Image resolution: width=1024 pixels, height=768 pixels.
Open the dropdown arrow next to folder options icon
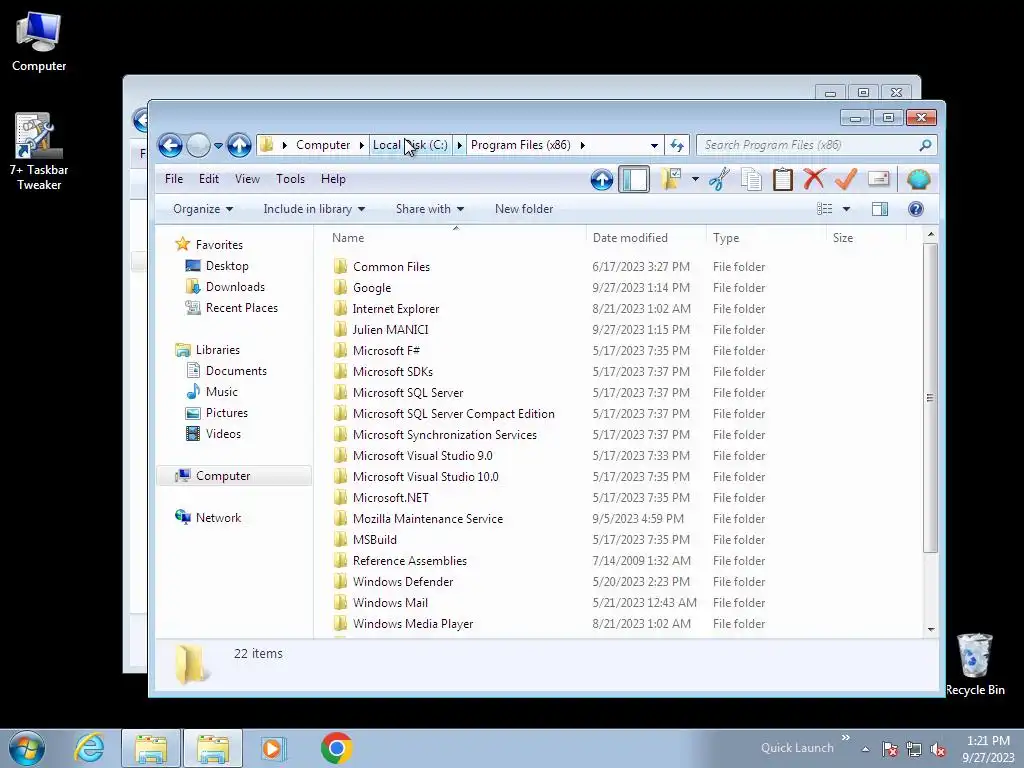695,180
